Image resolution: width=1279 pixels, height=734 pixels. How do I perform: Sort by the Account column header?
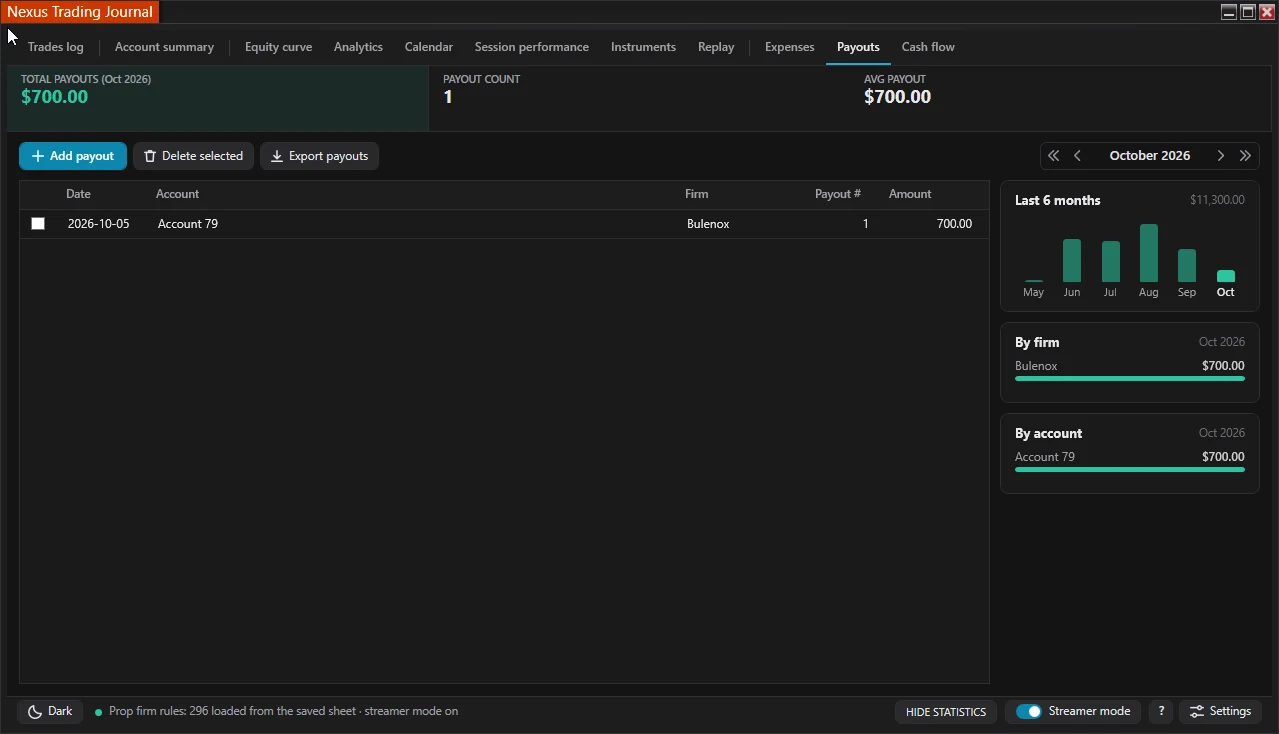click(x=177, y=194)
